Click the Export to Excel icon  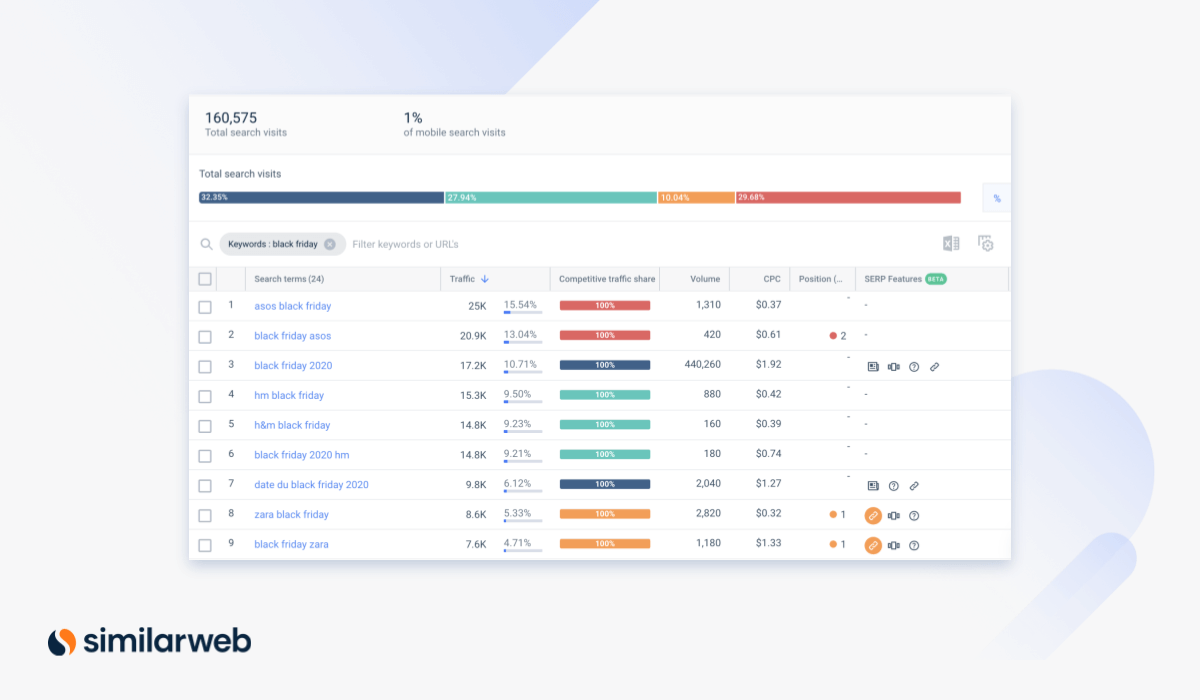click(951, 244)
